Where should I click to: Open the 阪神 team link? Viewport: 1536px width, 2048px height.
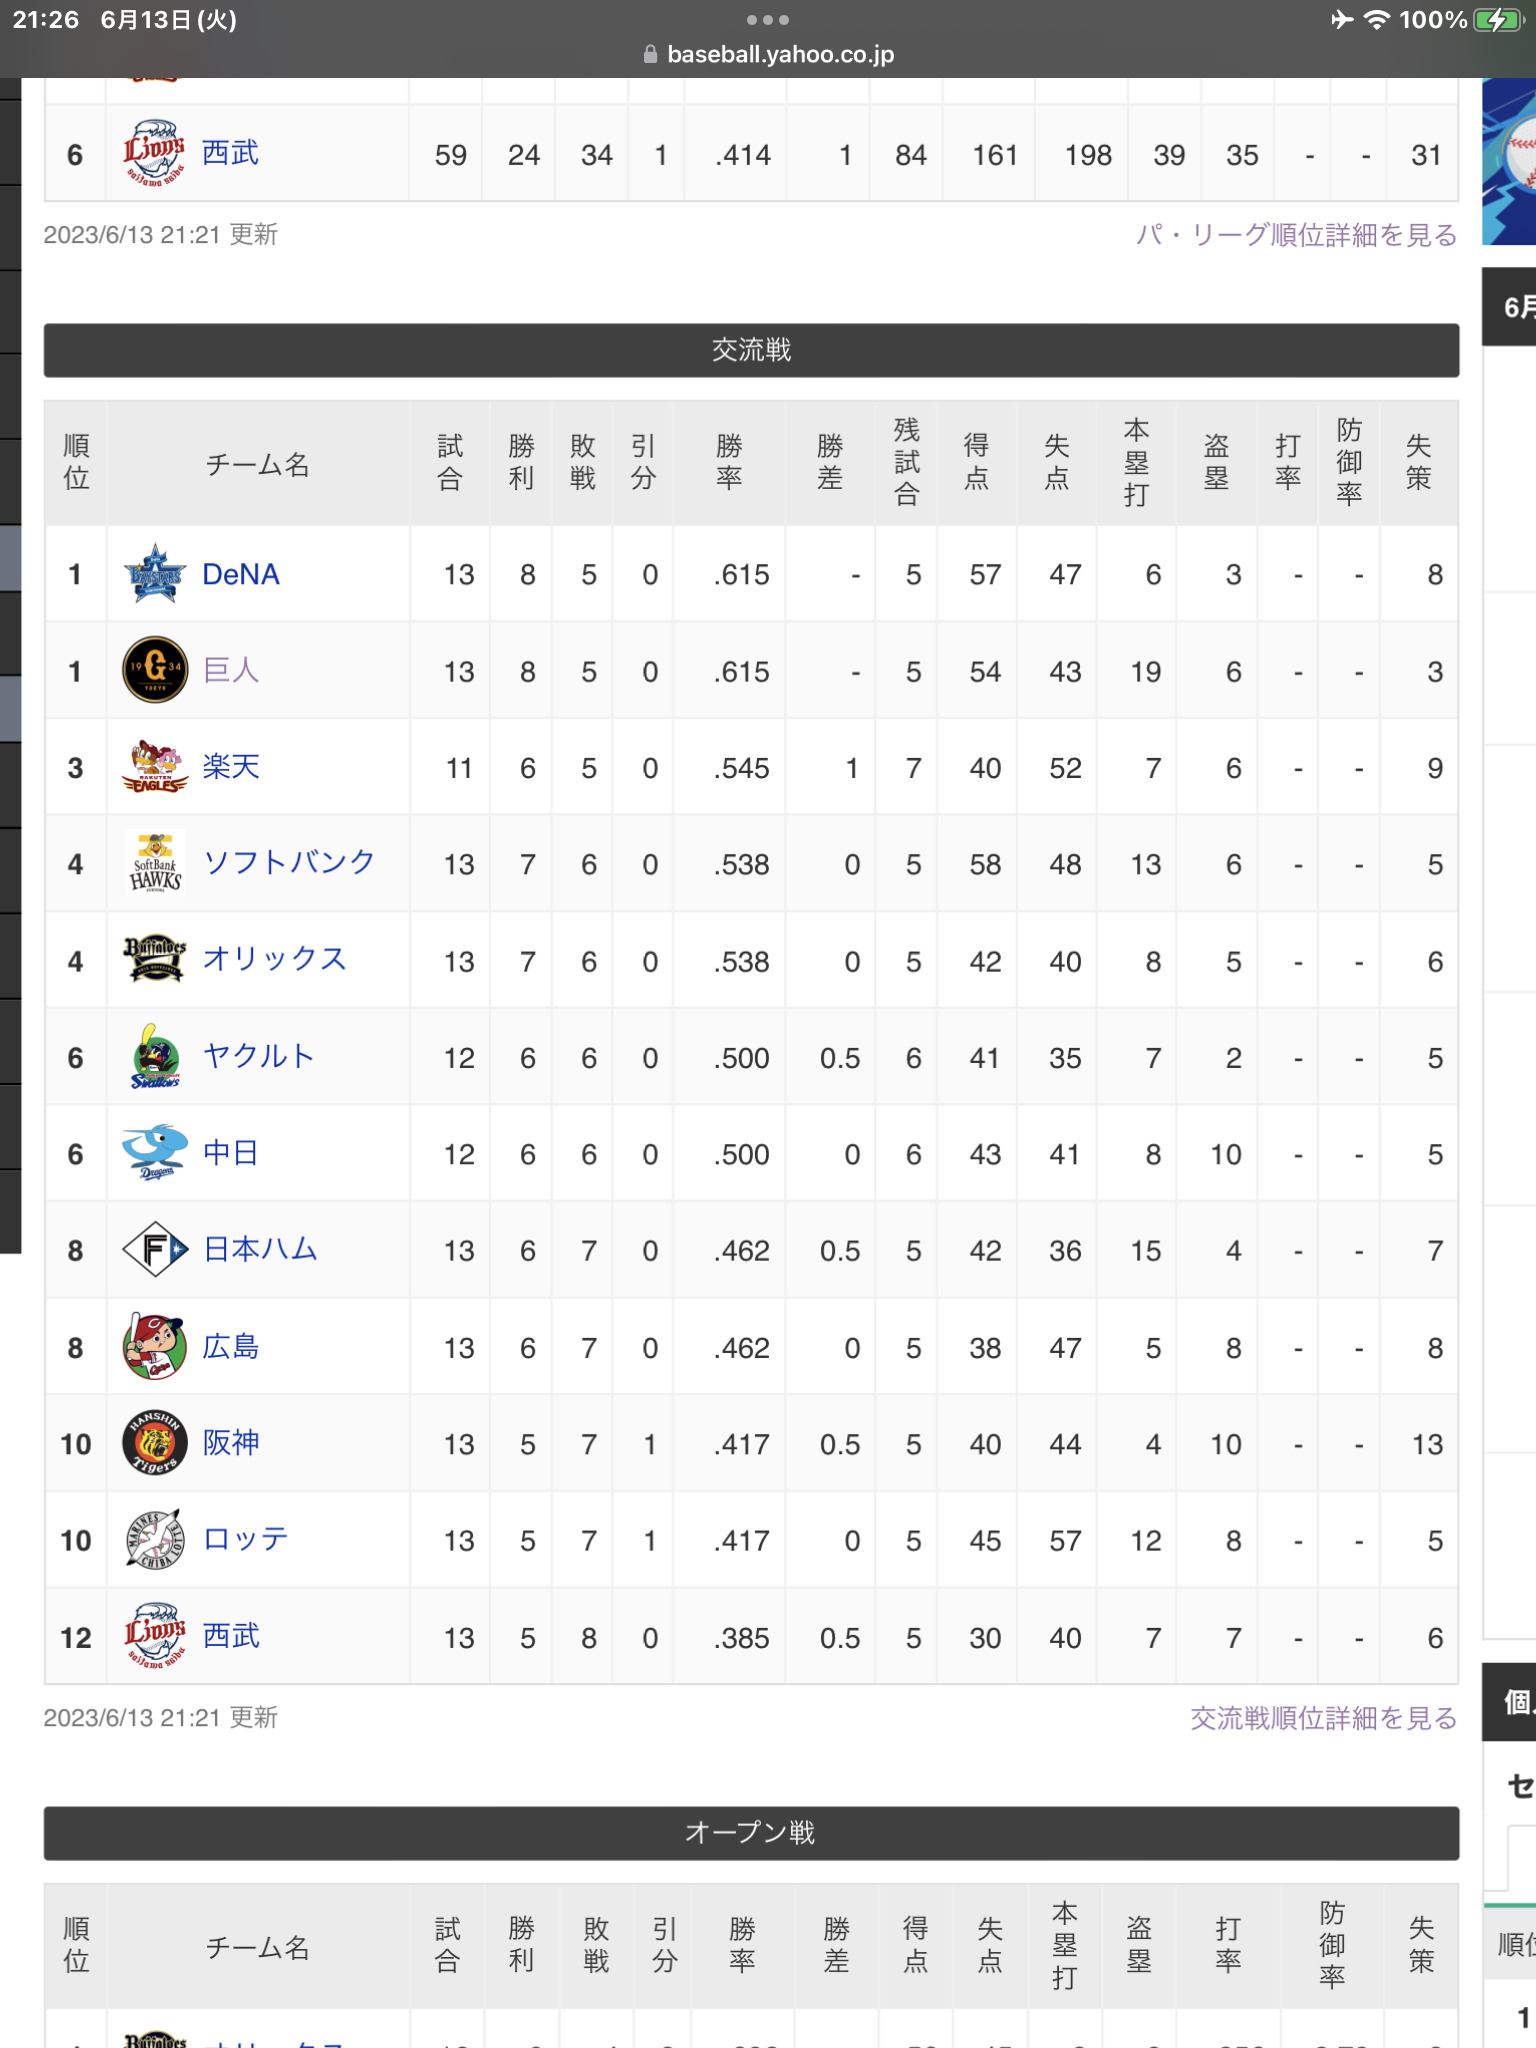pyautogui.click(x=231, y=1443)
